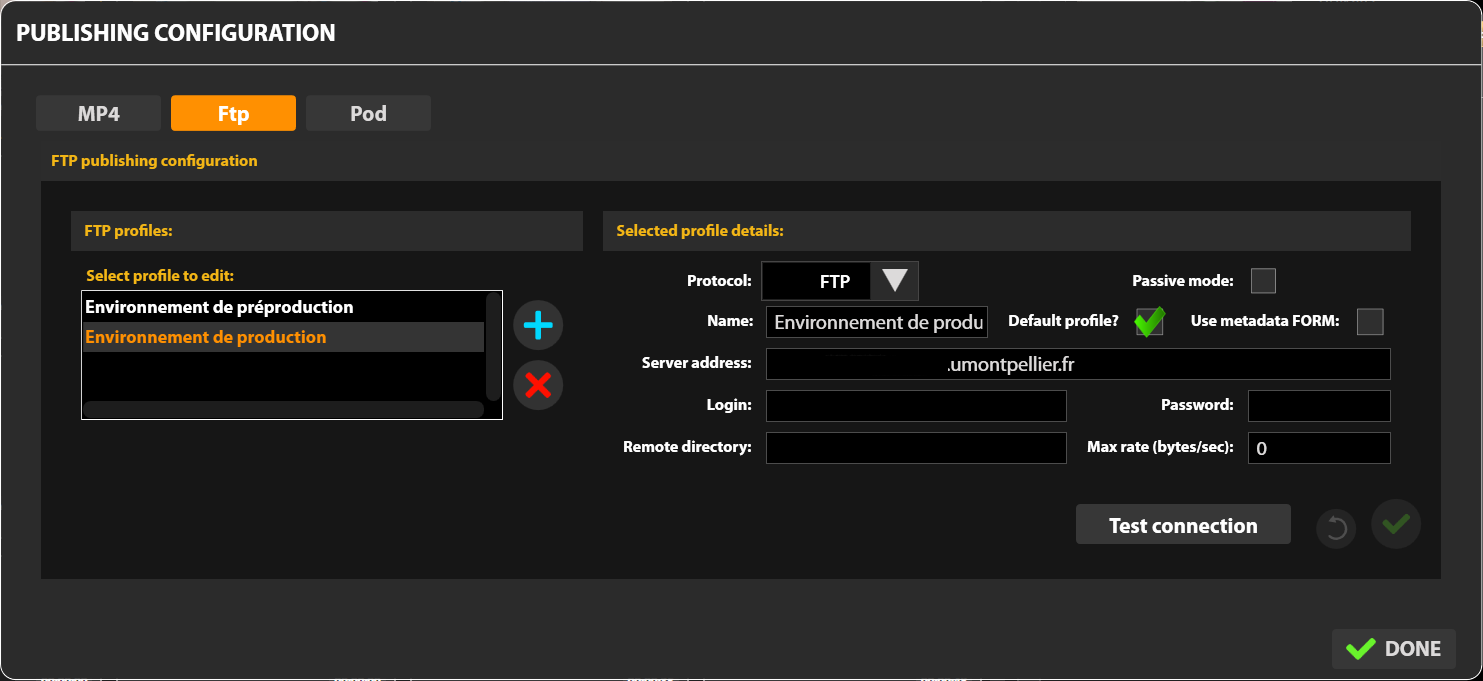1483x681 pixels.
Task: Click the DONE button
Action: (1393, 649)
